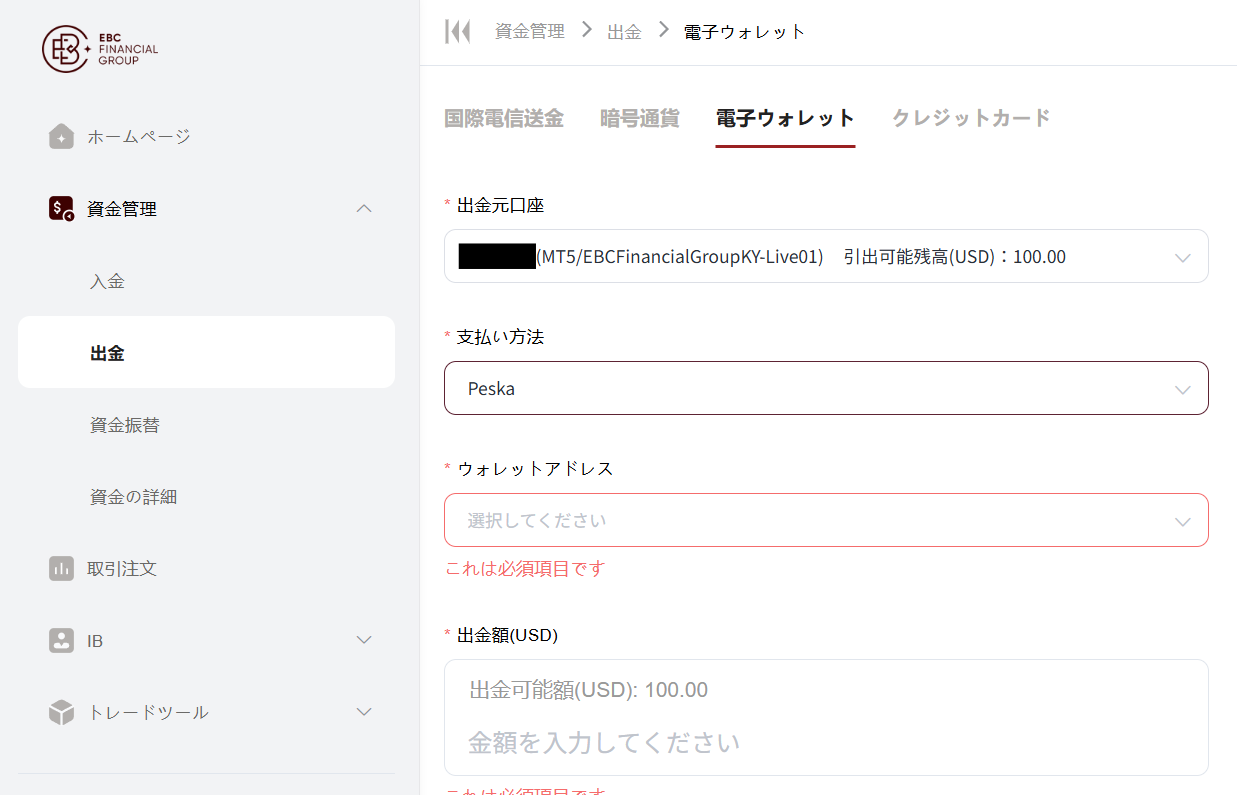Click the 電子ウォレット breadcrumb text
Viewport: 1237px width, 795px height.
click(x=745, y=32)
